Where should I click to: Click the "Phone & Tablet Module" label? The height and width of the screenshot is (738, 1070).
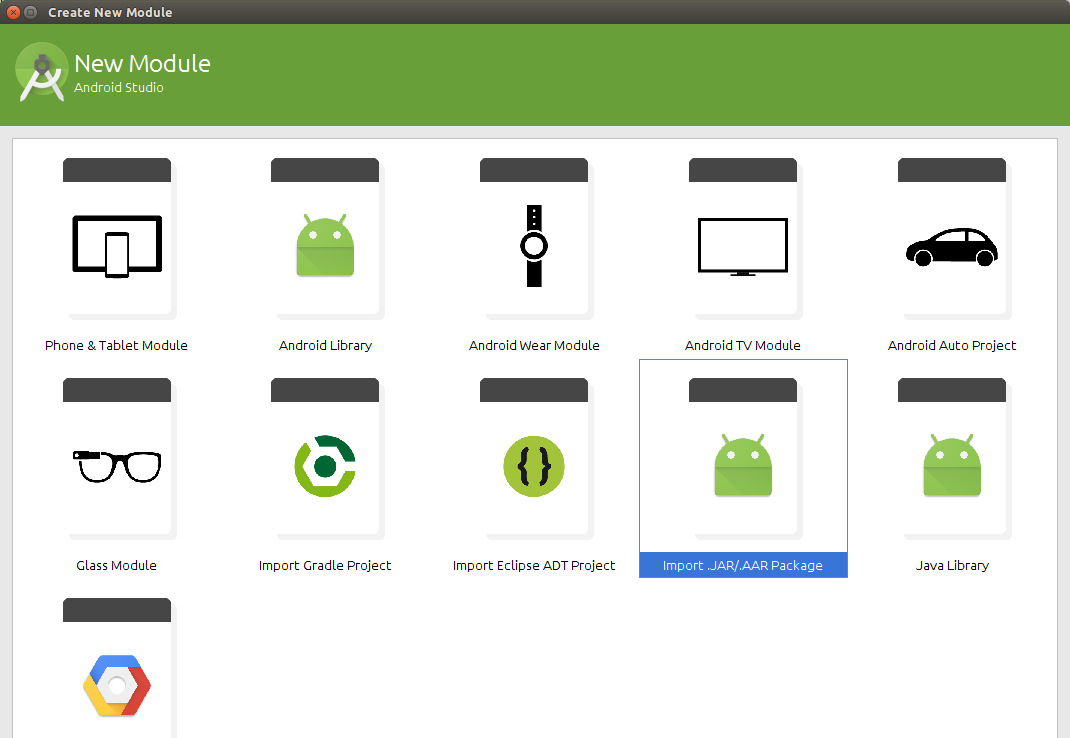tap(116, 345)
